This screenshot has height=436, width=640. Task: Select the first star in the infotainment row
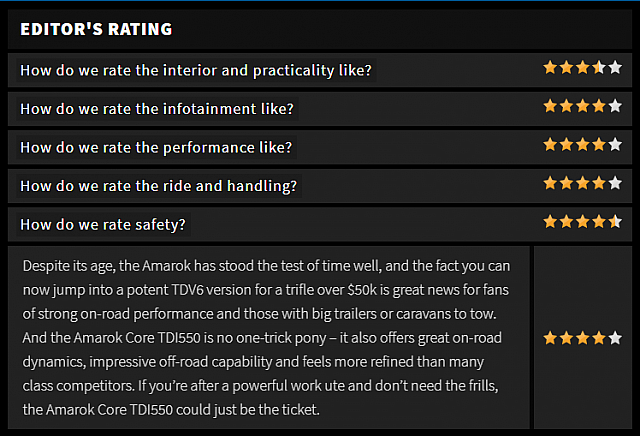tap(550, 106)
